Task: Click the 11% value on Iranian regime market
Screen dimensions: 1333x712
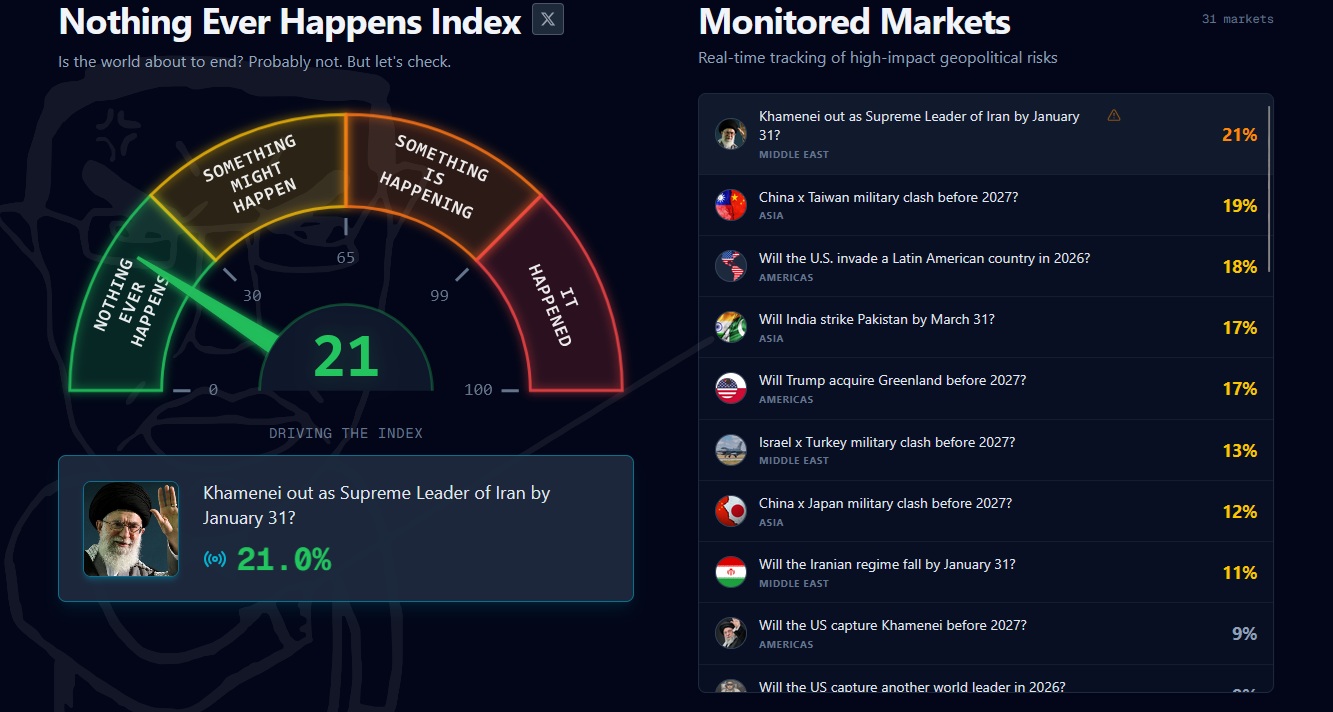Action: coord(1239,572)
